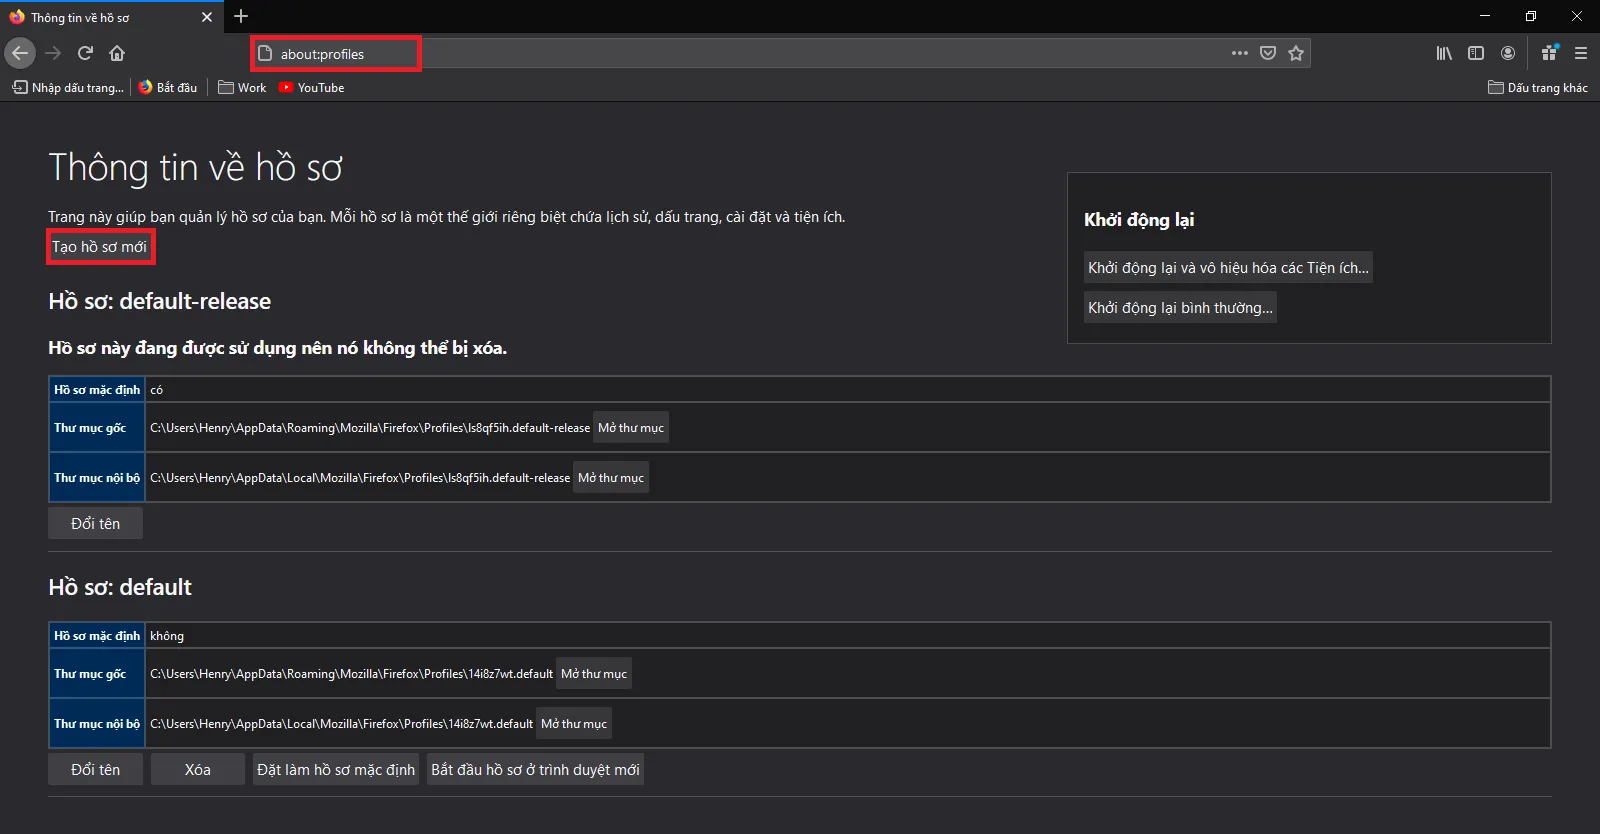This screenshot has height=834, width=1600.
Task: Open the Work bookmarks folder
Action: pyautogui.click(x=242, y=88)
